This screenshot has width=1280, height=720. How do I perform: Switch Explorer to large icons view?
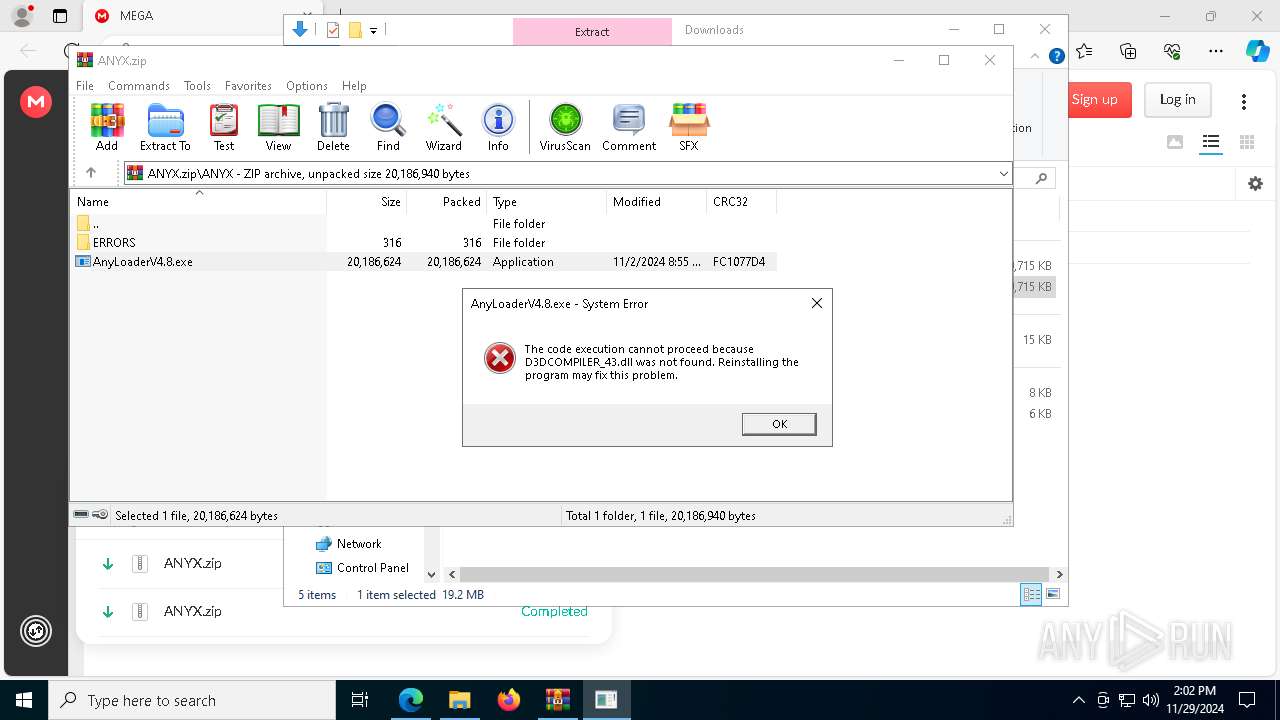pyautogui.click(x=1053, y=594)
